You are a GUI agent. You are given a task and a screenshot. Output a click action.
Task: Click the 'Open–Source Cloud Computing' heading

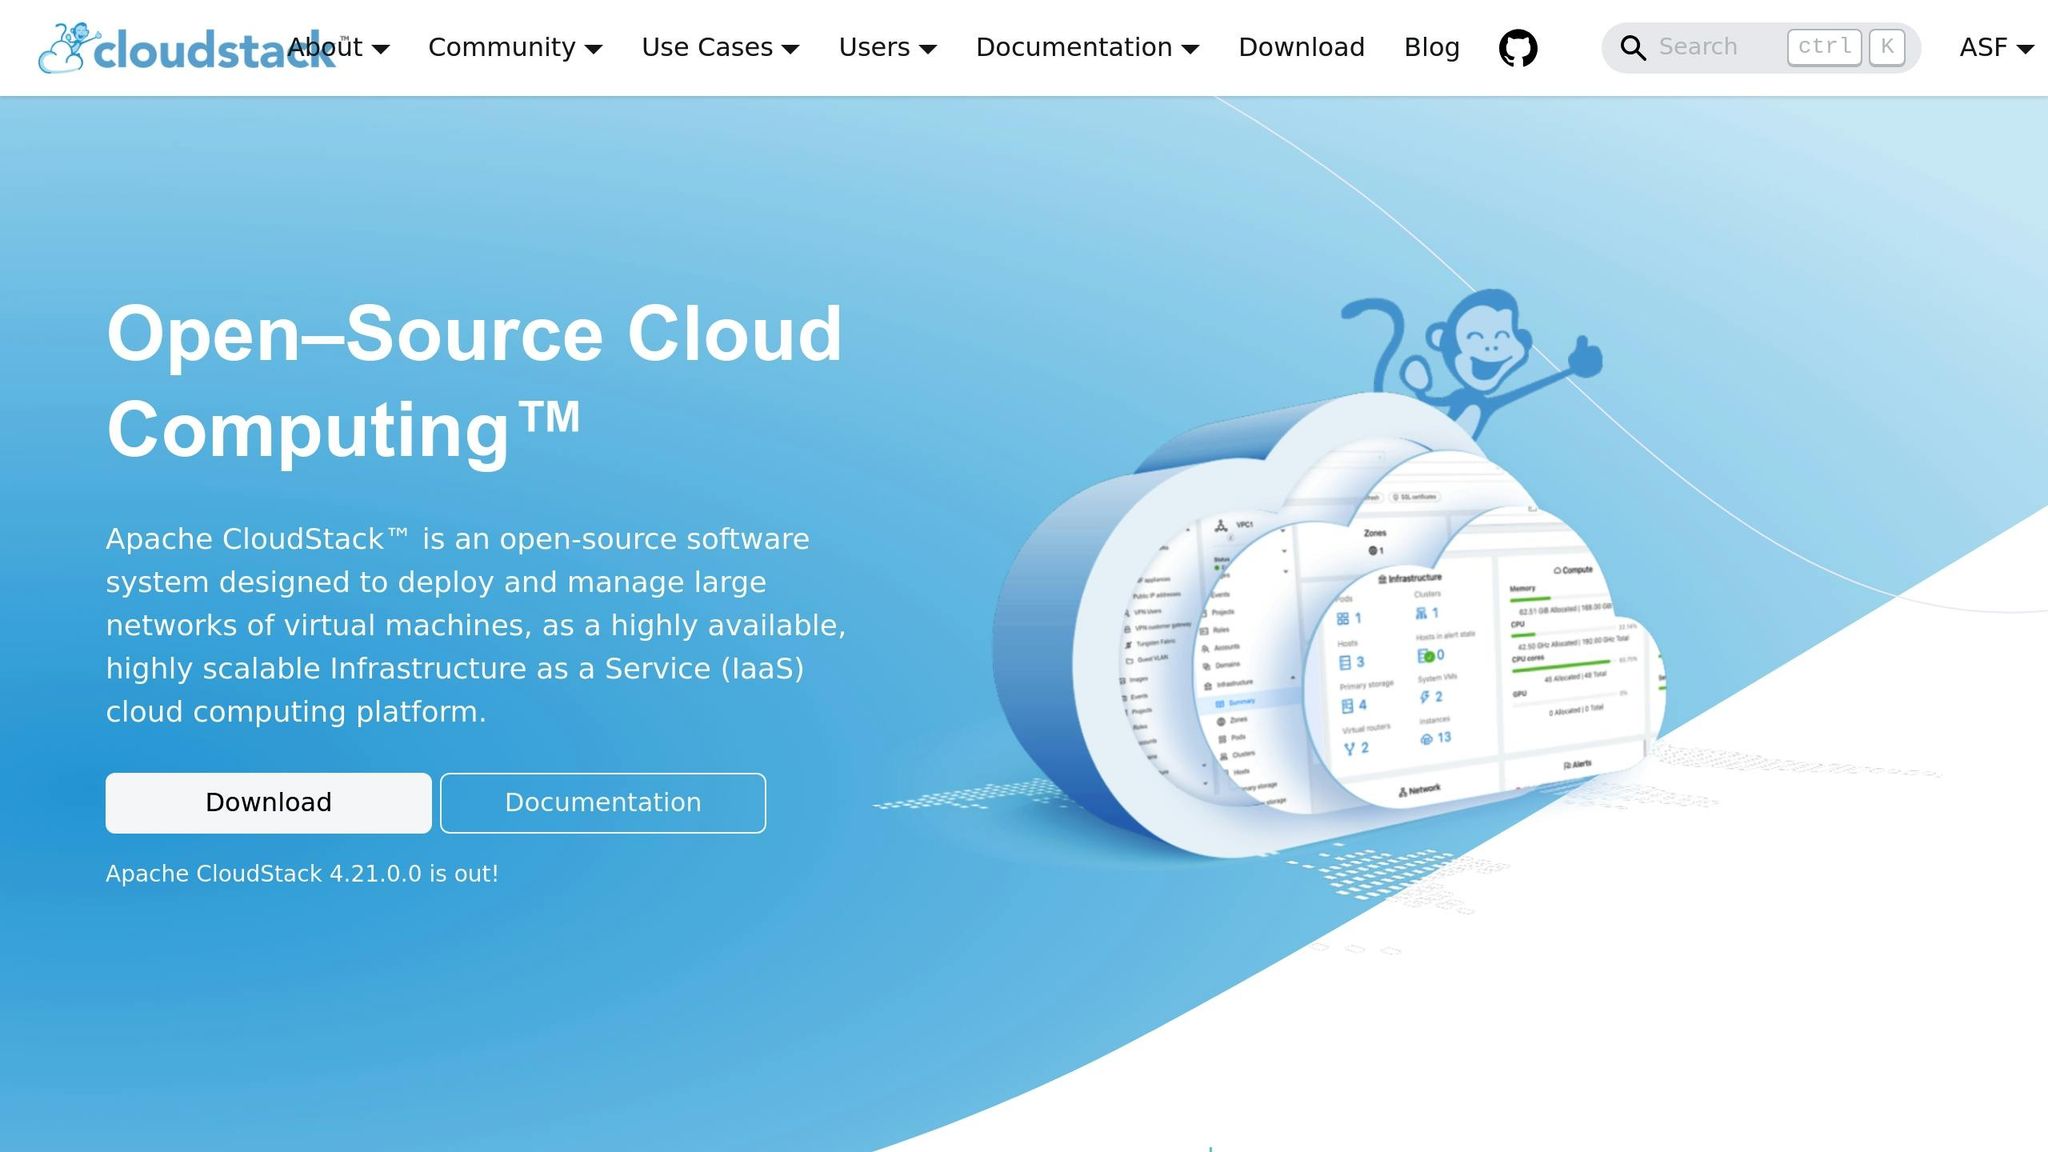(x=474, y=381)
